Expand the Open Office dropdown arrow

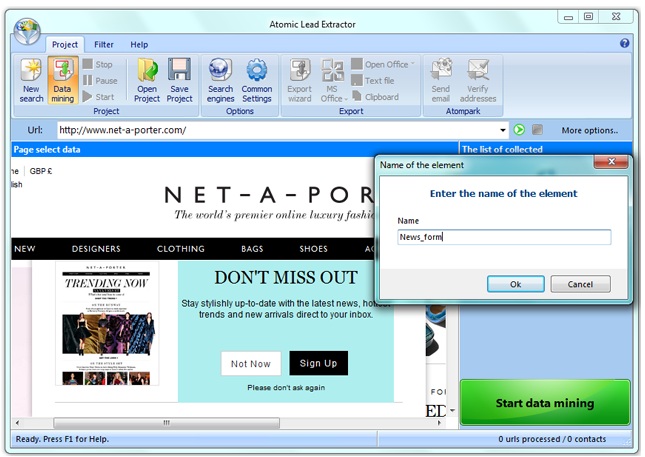coord(413,63)
